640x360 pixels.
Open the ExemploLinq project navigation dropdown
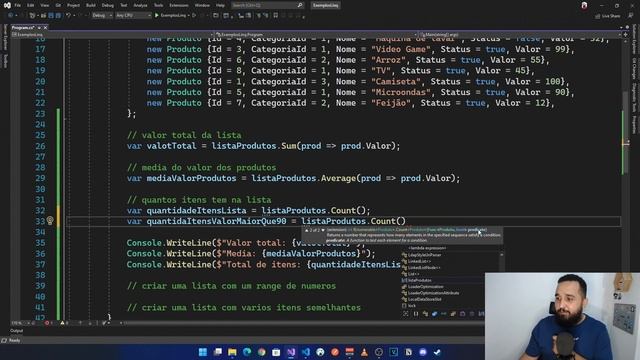pos(112,35)
